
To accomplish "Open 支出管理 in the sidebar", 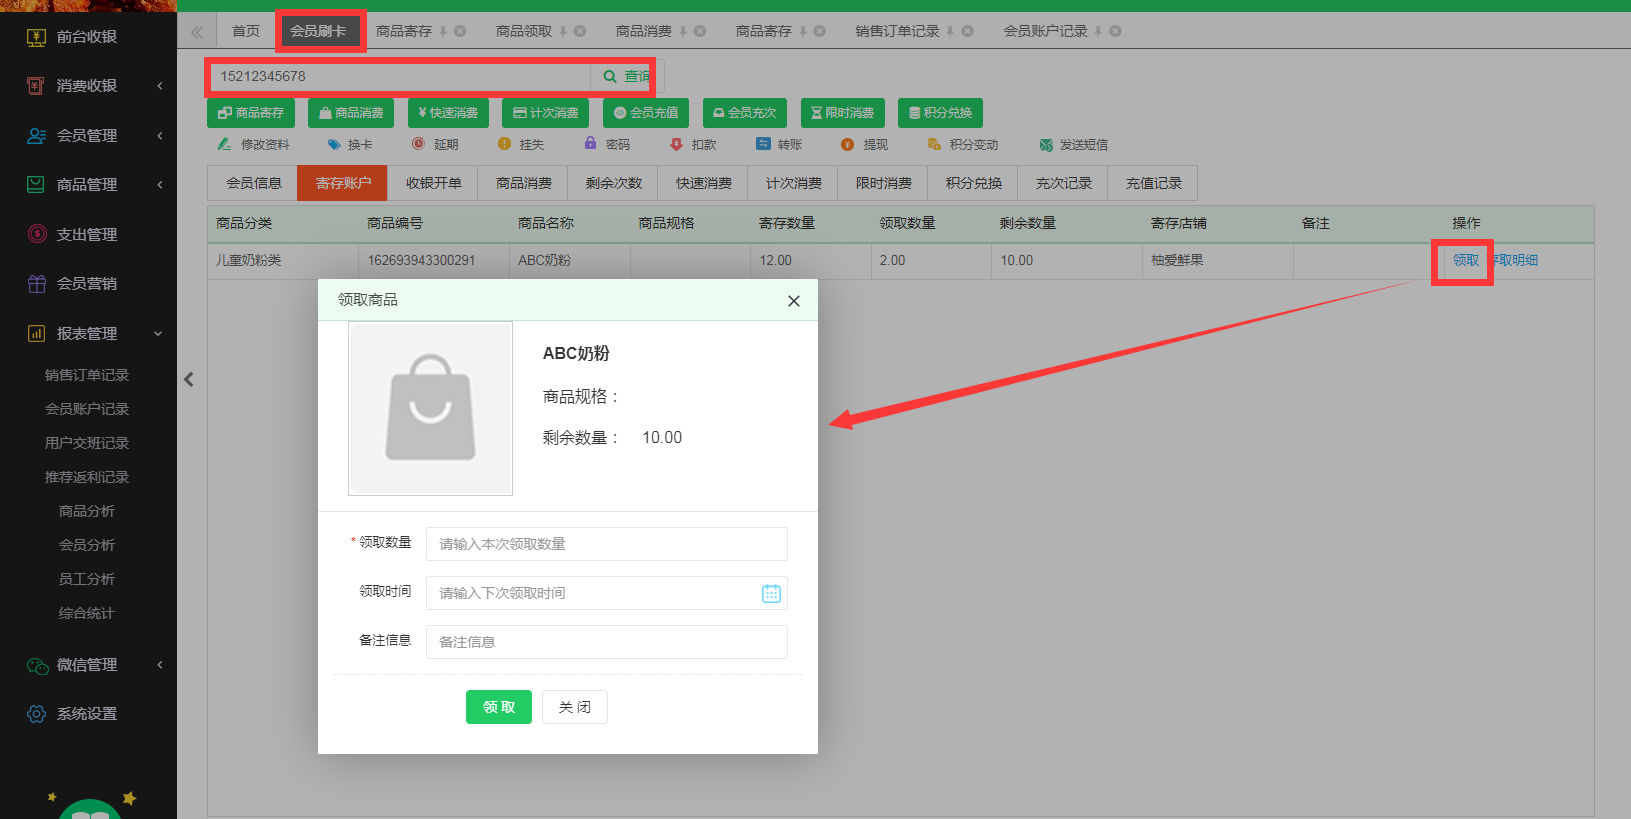I will [x=87, y=235].
